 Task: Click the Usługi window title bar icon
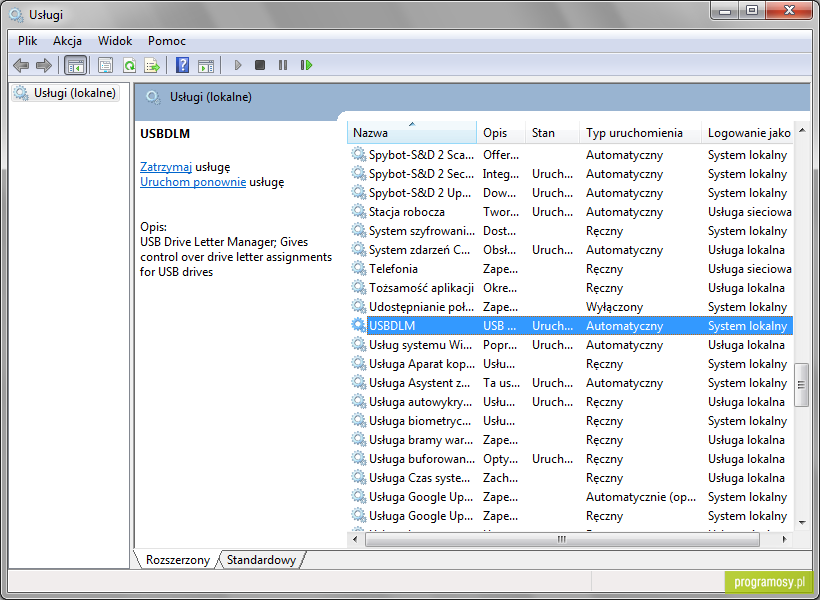coord(16,15)
